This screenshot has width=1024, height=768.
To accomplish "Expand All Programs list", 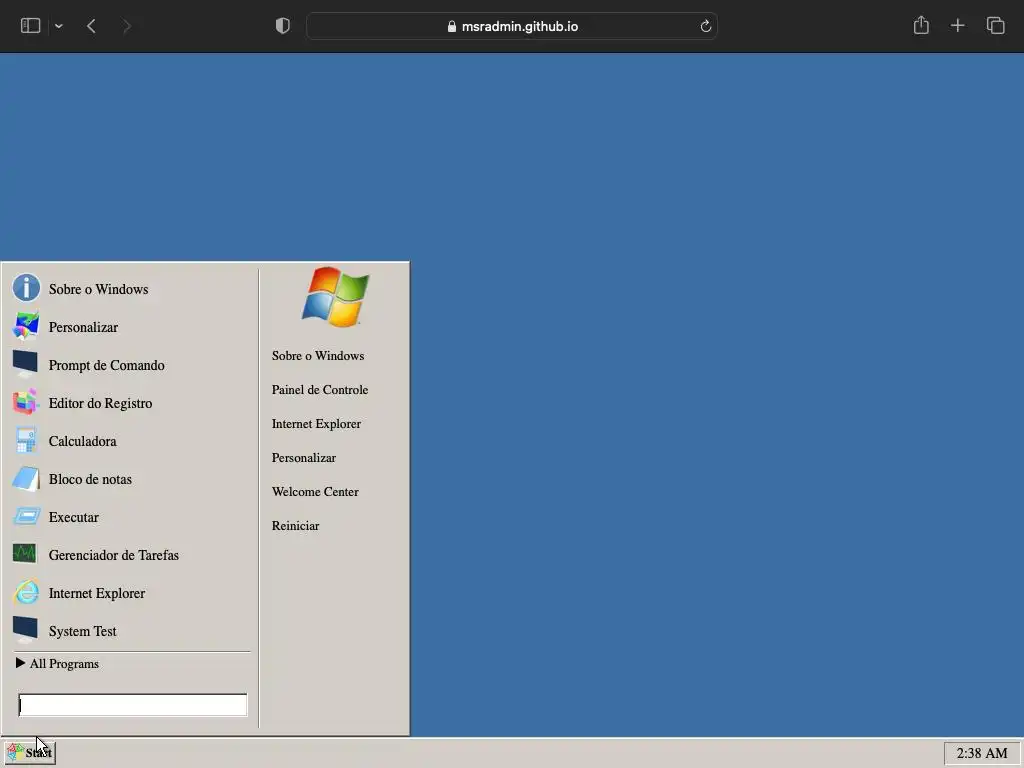I will point(57,664).
